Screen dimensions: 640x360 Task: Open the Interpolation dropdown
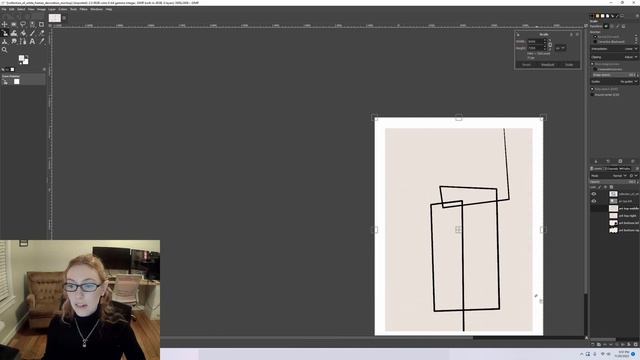pos(614,49)
